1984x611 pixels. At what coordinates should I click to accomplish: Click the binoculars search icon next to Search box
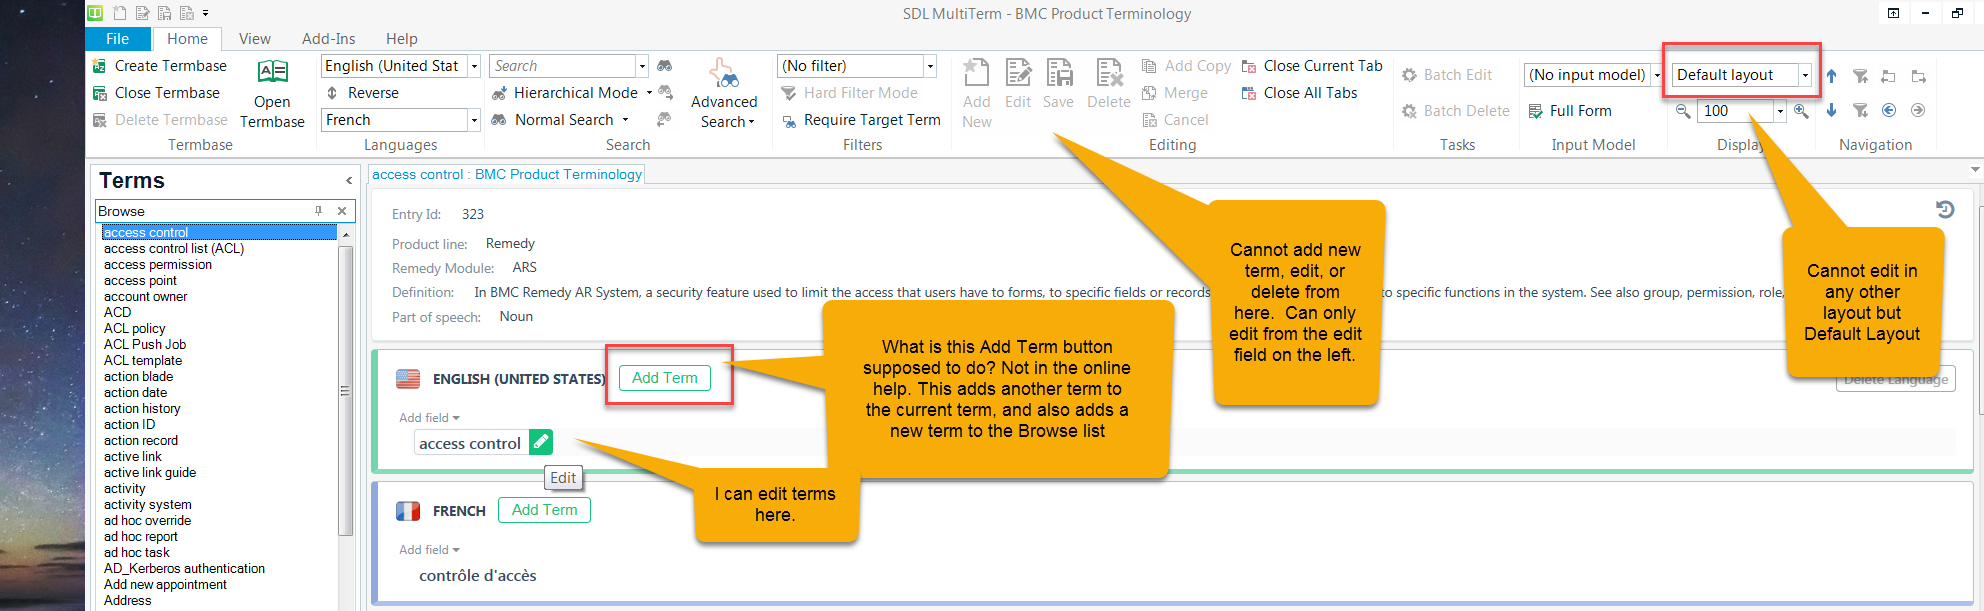pyautogui.click(x=664, y=66)
